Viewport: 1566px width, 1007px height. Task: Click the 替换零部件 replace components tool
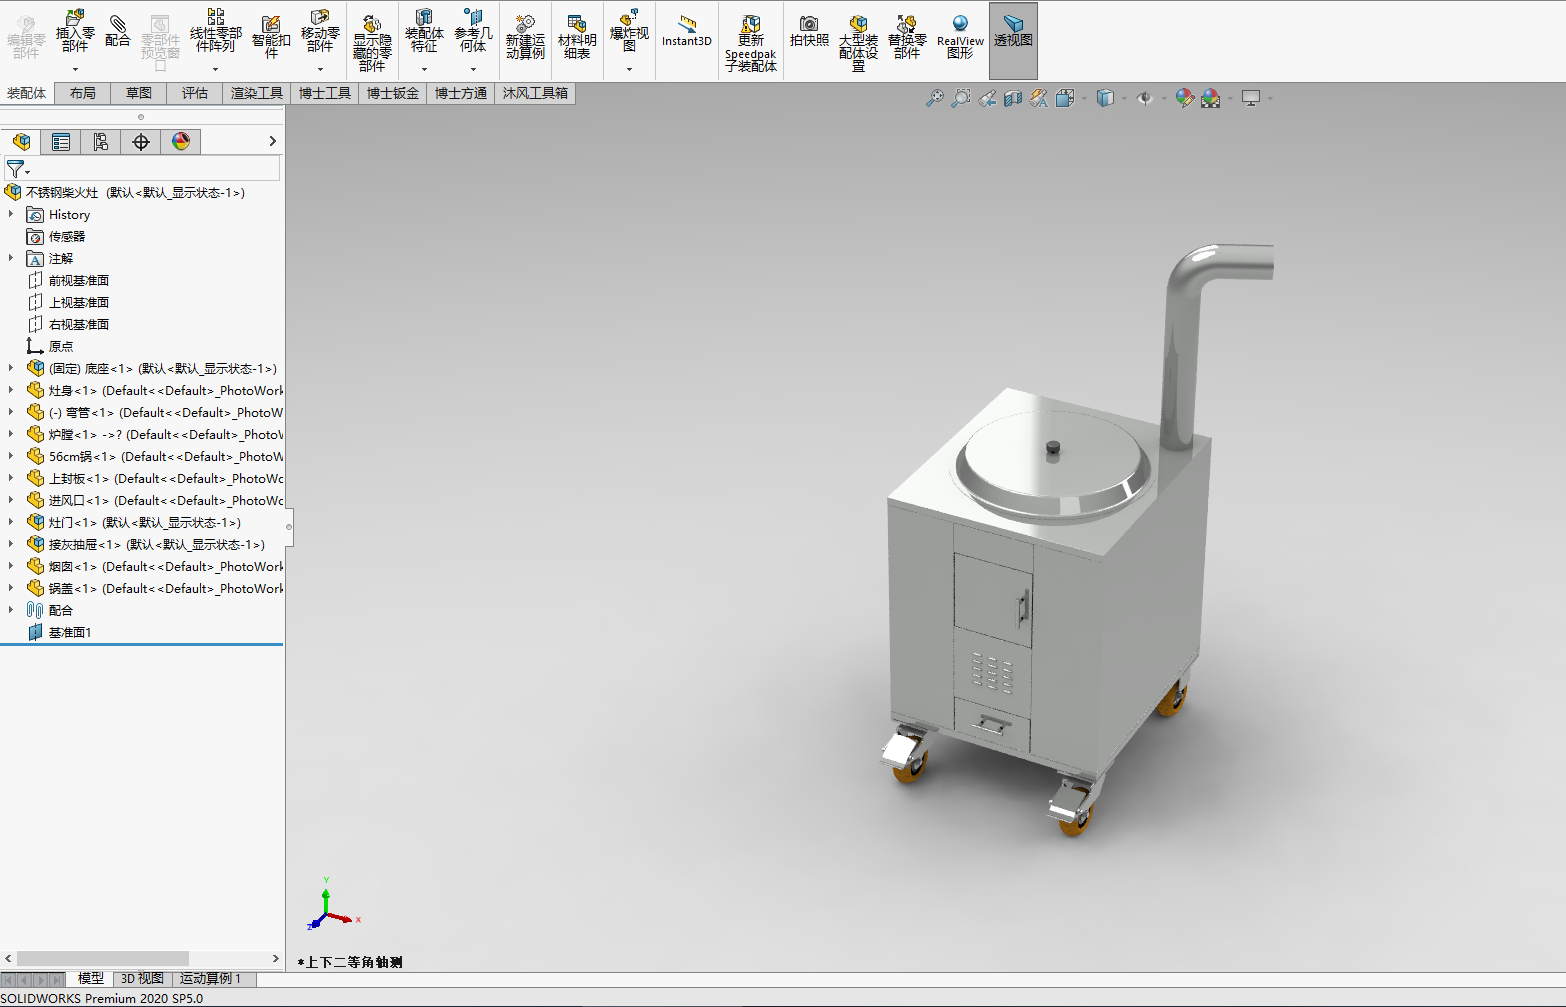(907, 37)
